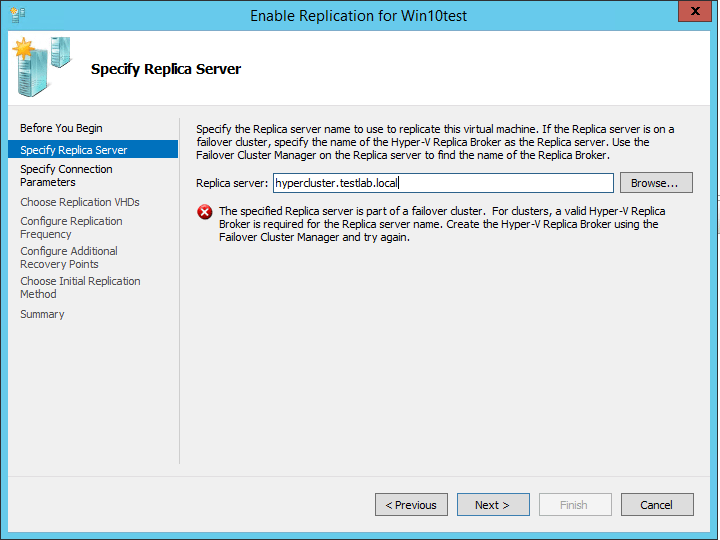Screen dimensions: 720x540
Task: Click the red error icon
Action: tap(204, 212)
